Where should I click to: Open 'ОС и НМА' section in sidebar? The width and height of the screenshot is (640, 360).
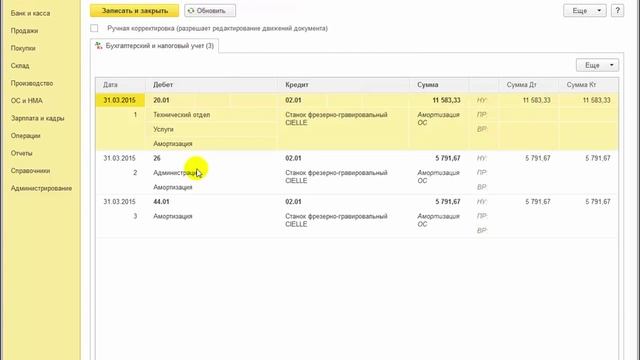(x=27, y=101)
